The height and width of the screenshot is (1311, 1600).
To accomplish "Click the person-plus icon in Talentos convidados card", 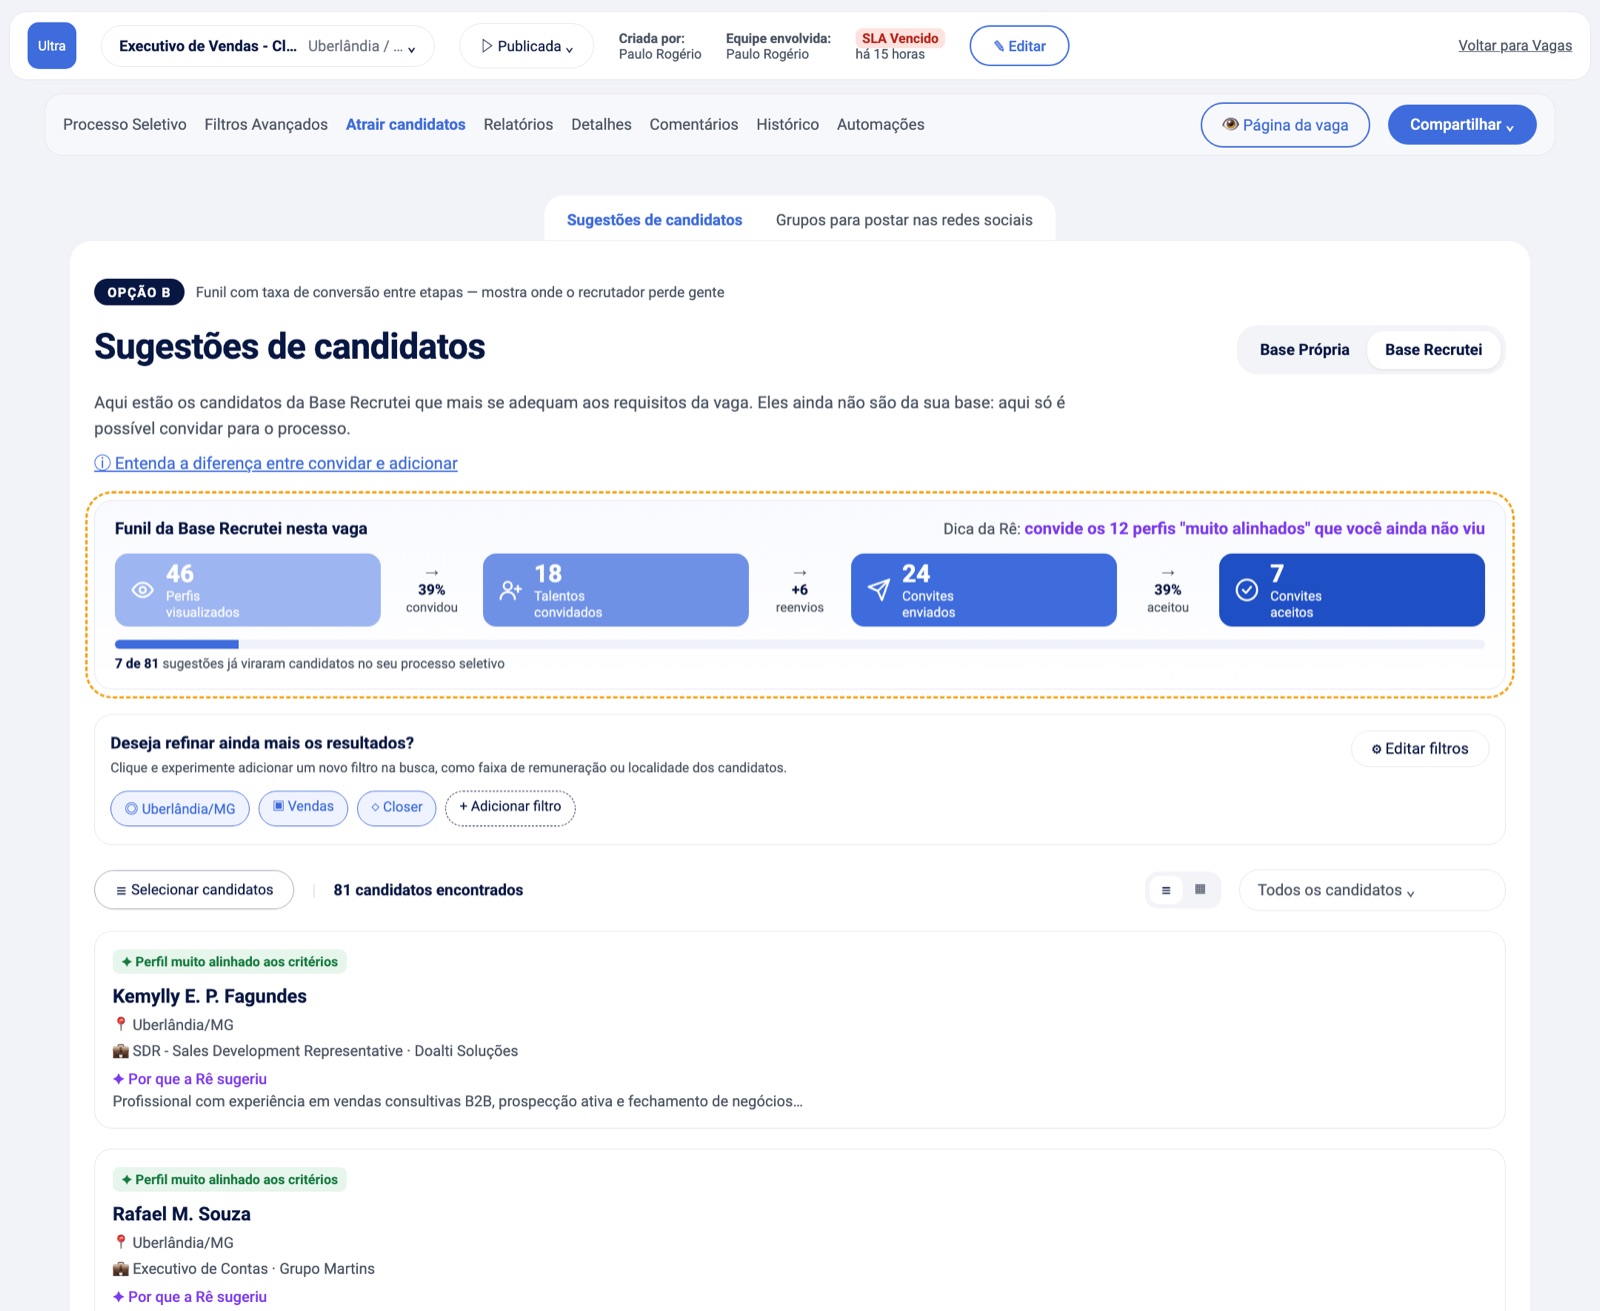I will [x=511, y=590].
